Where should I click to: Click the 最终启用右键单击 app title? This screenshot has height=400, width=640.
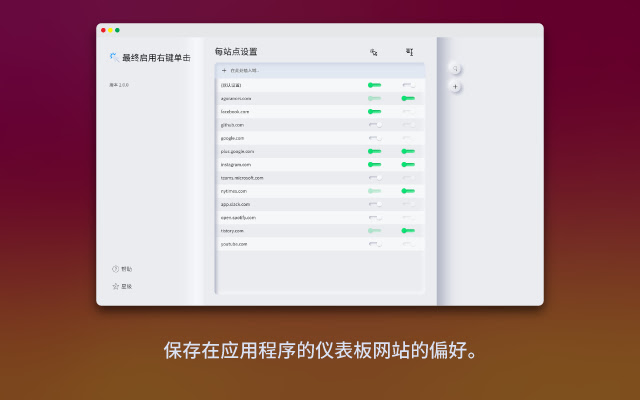(x=156, y=58)
